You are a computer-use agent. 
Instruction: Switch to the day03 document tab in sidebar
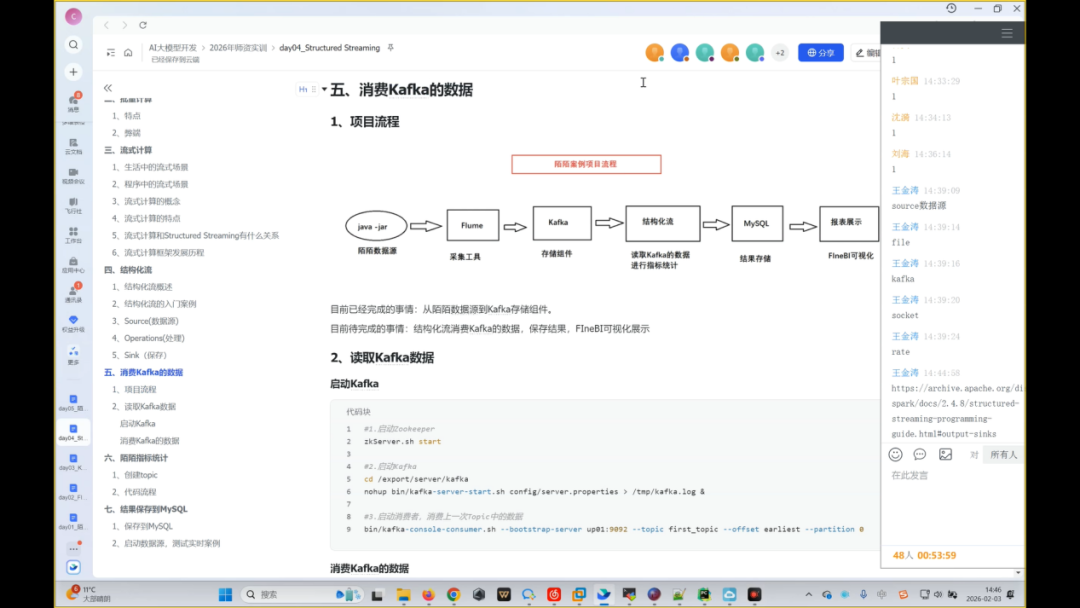pyautogui.click(x=73, y=462)
